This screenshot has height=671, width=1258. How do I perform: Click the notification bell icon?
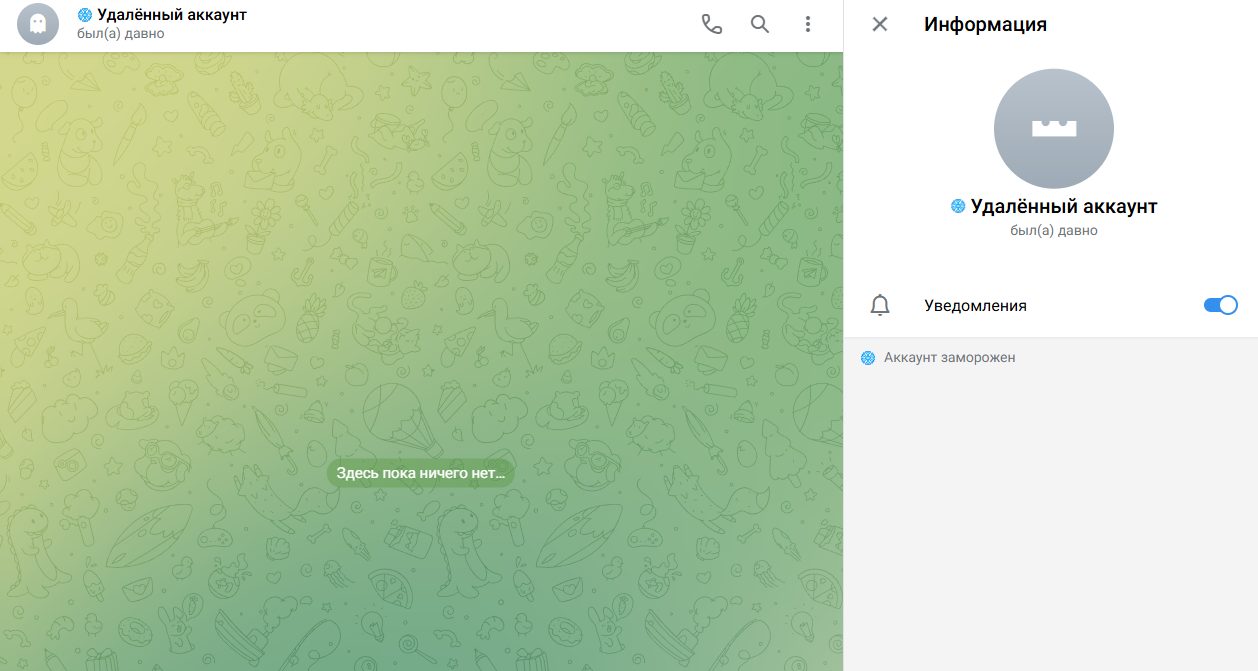pyautogui.click(x=880, y=306)
